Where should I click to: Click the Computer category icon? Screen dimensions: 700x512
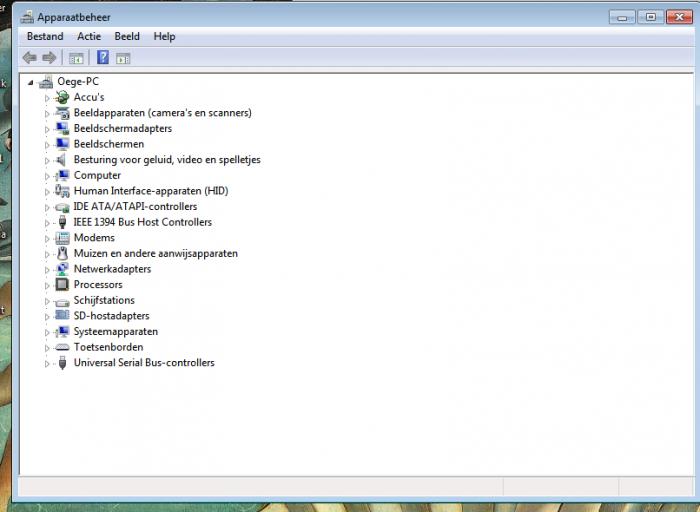(62, 175)
